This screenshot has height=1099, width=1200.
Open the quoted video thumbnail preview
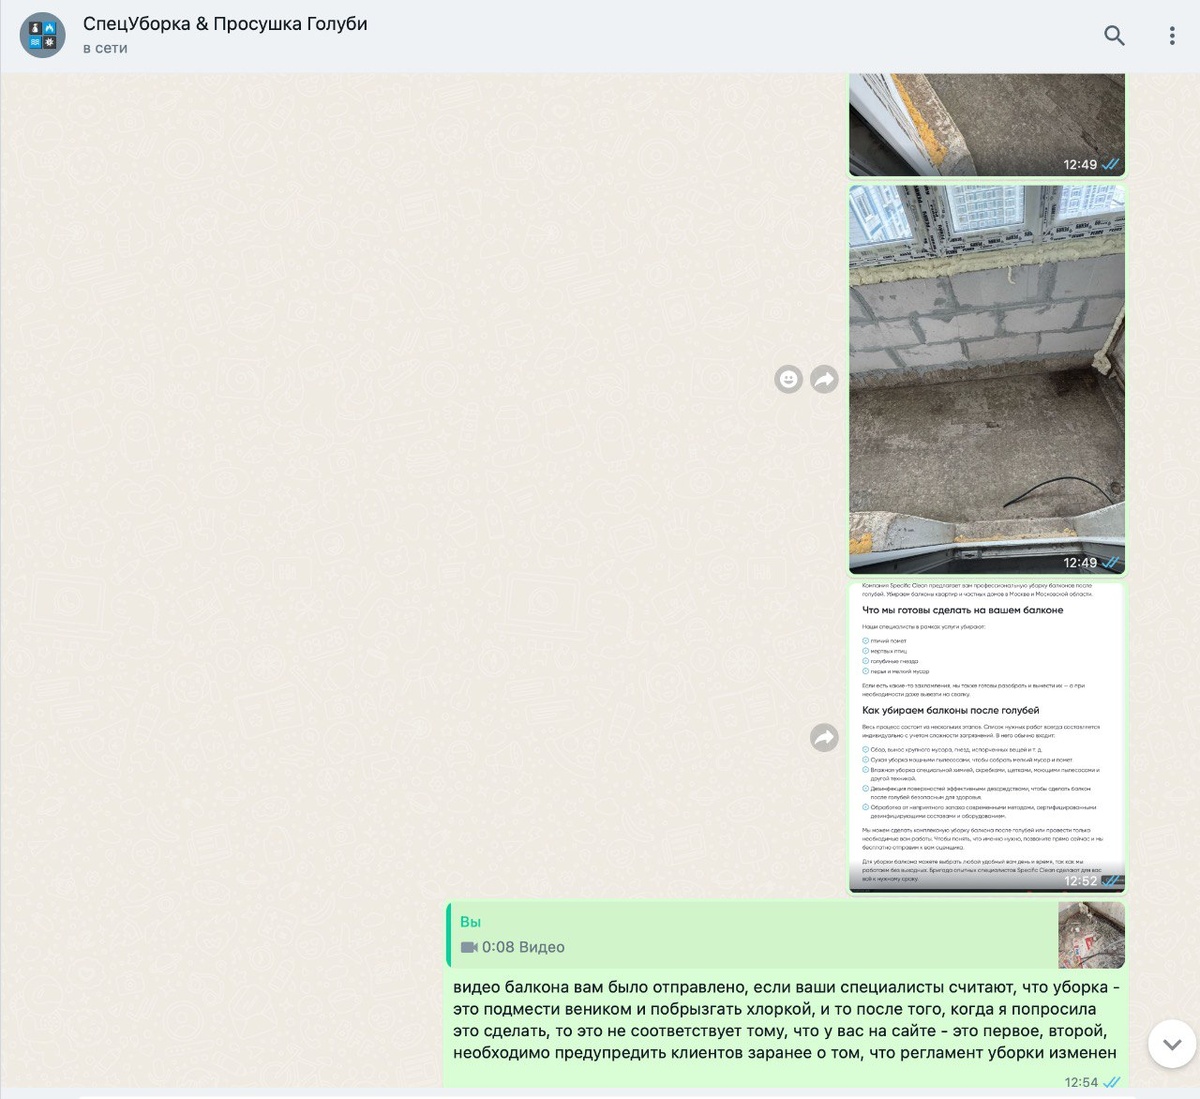pos(1092,935)
